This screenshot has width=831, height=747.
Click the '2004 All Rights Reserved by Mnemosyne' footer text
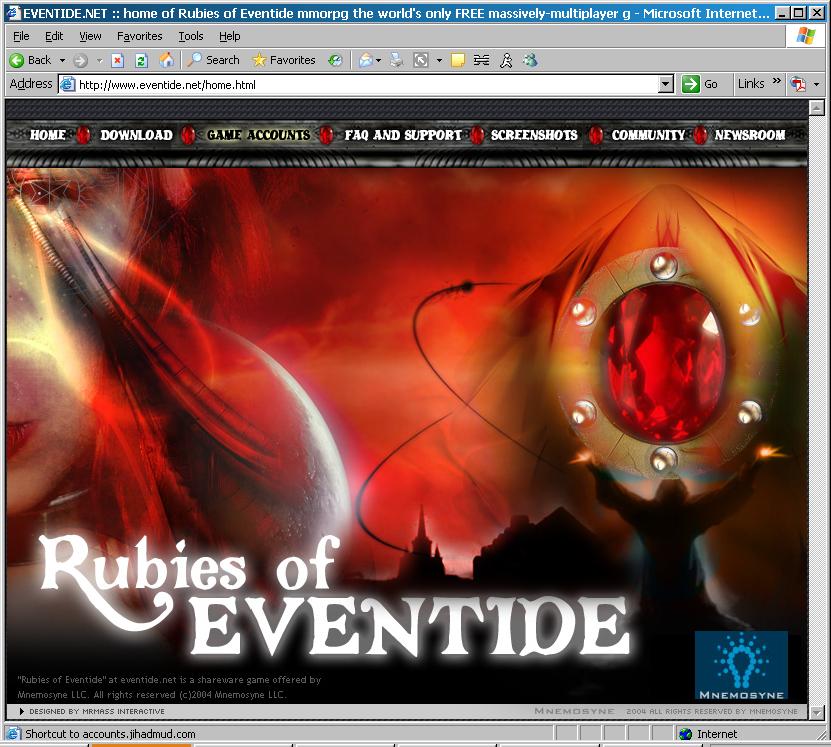[x=712, y=712]
